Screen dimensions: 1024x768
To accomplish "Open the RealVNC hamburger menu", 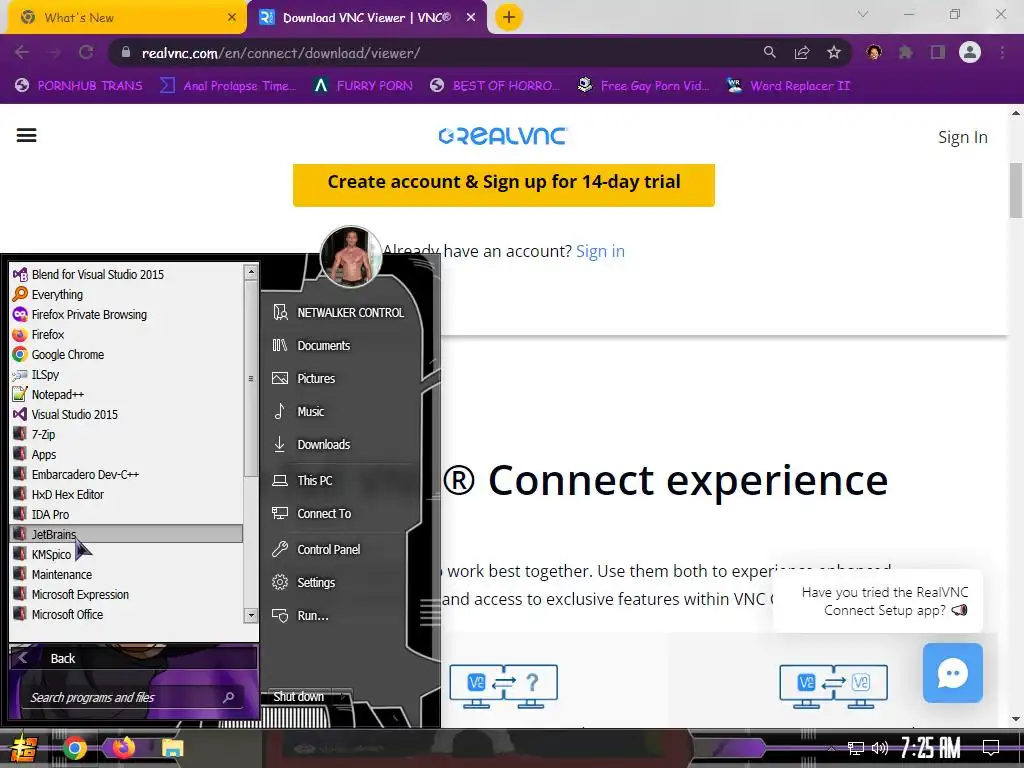I will click(x=27, y=136).
